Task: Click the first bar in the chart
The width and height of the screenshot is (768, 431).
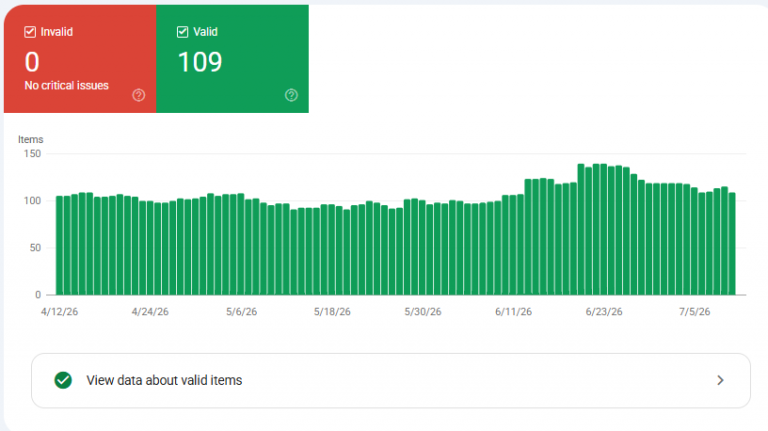Action: point(59,245)
